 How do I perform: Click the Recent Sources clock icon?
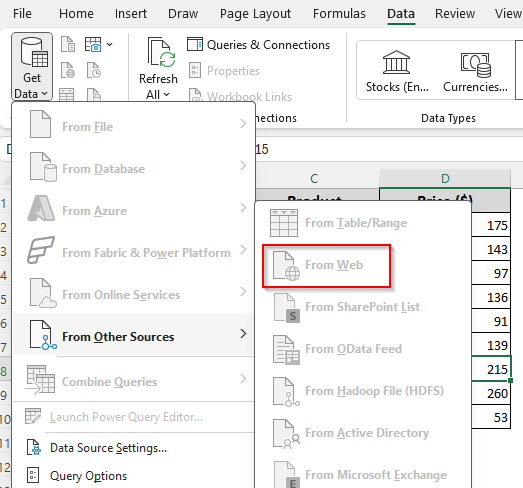click(94, 70)
